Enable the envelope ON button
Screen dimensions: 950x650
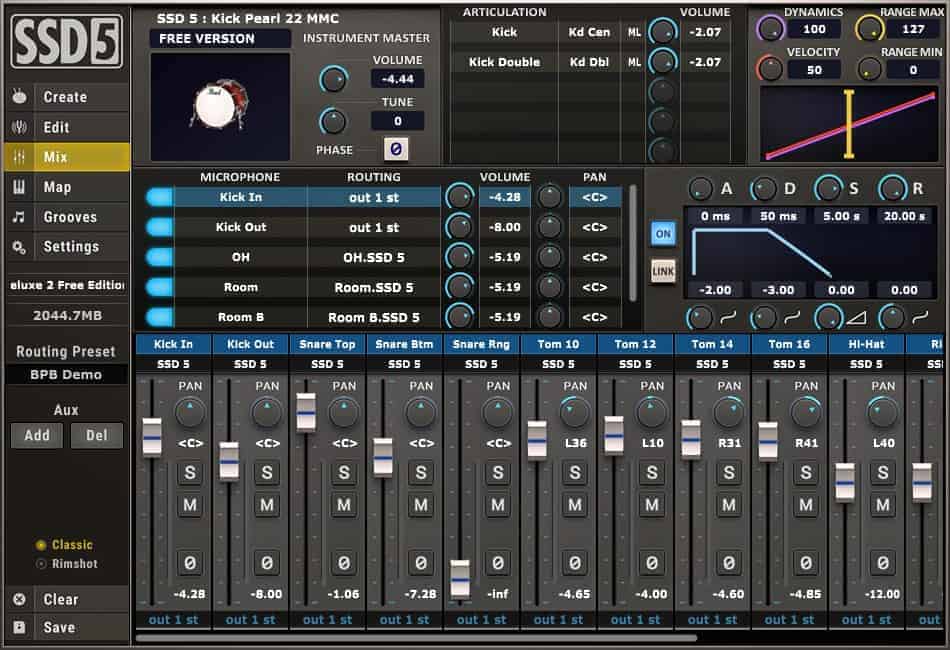[x=663, y=231]
